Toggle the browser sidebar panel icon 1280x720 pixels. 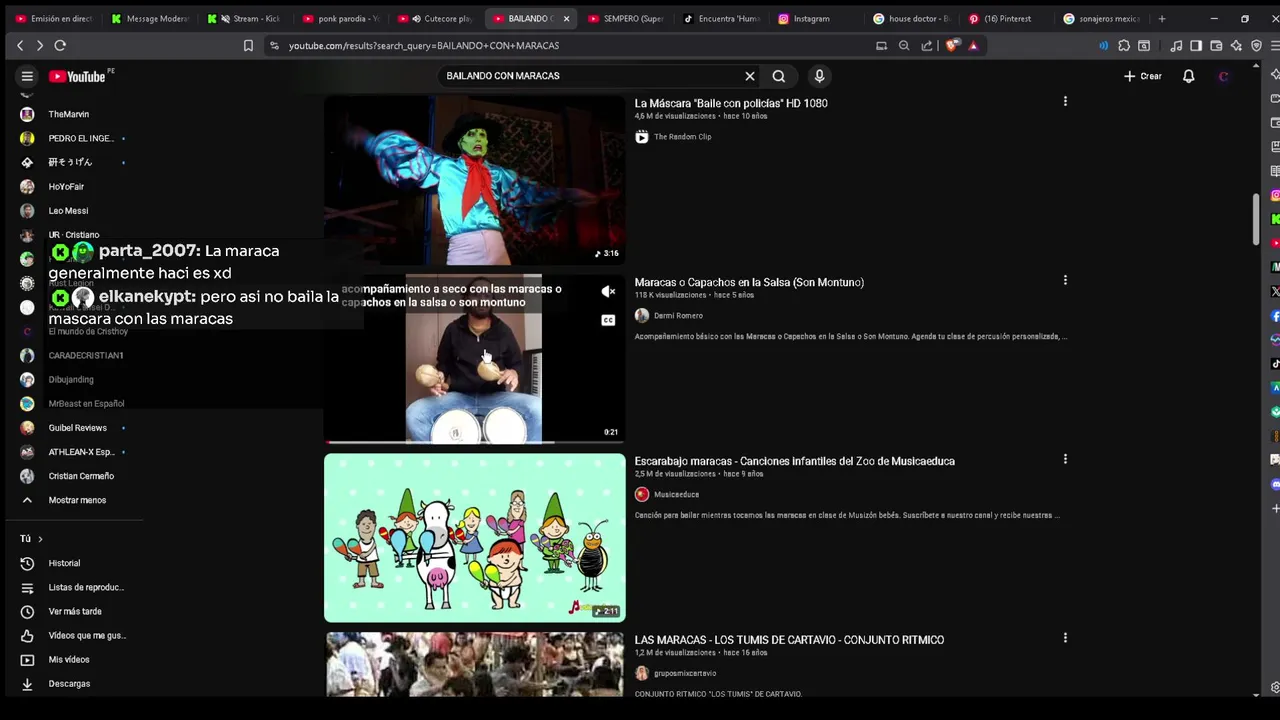[x=1196, y=45]
